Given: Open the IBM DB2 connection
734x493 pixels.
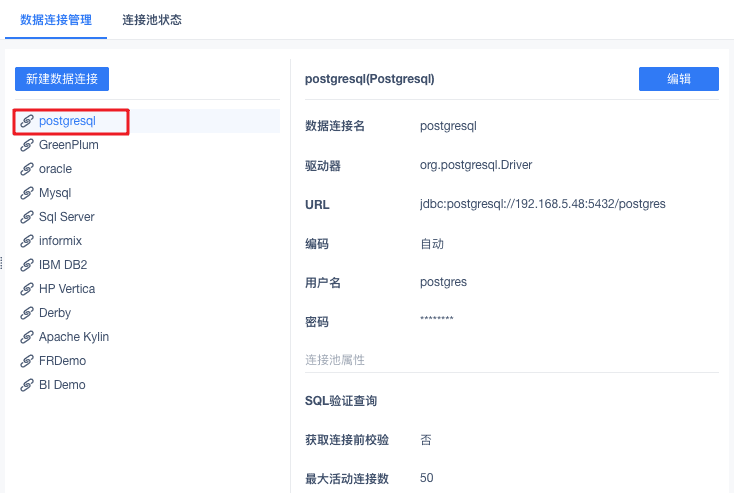Looking at the screenshot, I should 63,265.
